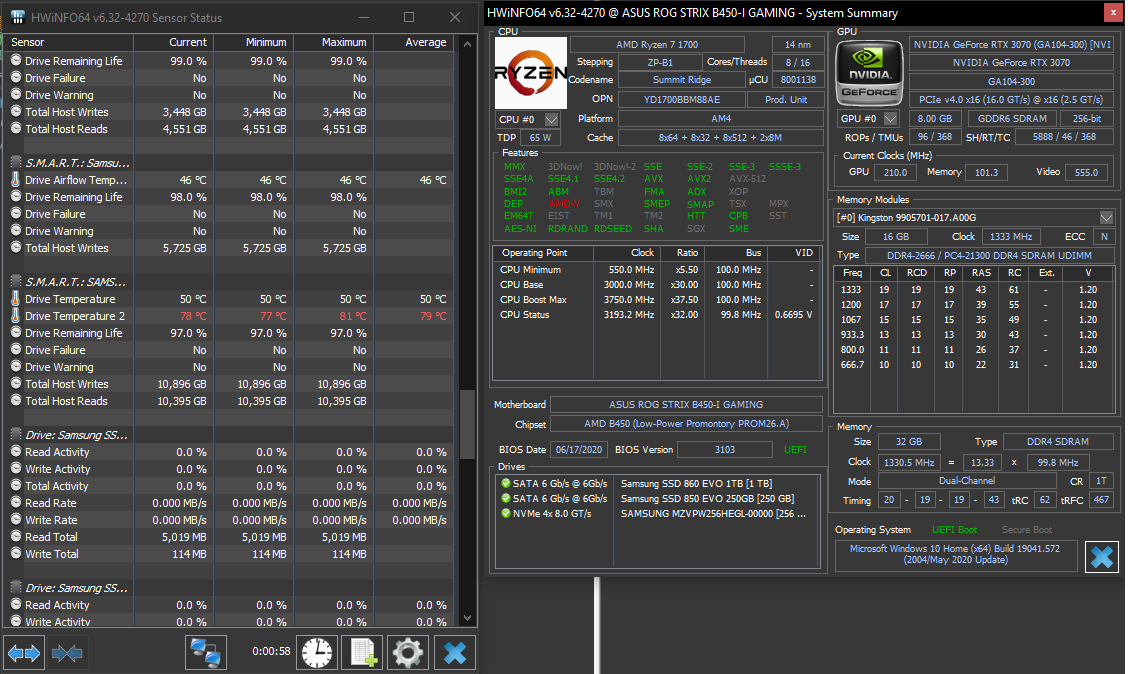This screenshot has width=1128, height=674.
Task: Click the UEFI label next to BIOS Version
Action: pyautogui.click(x=795, y=450)
